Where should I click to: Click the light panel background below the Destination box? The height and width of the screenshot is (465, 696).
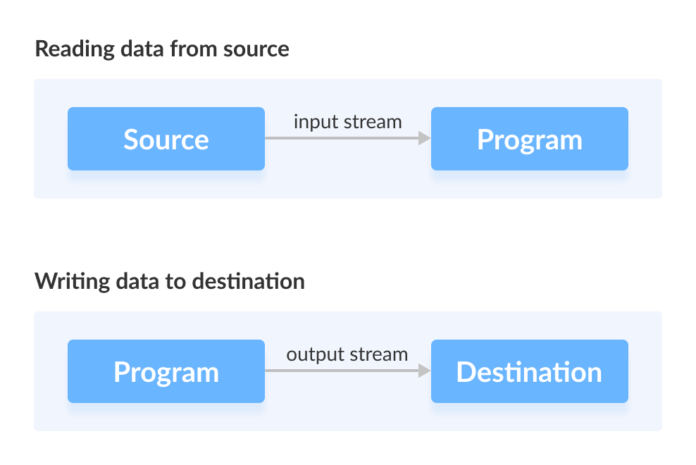tap(530, 418)
